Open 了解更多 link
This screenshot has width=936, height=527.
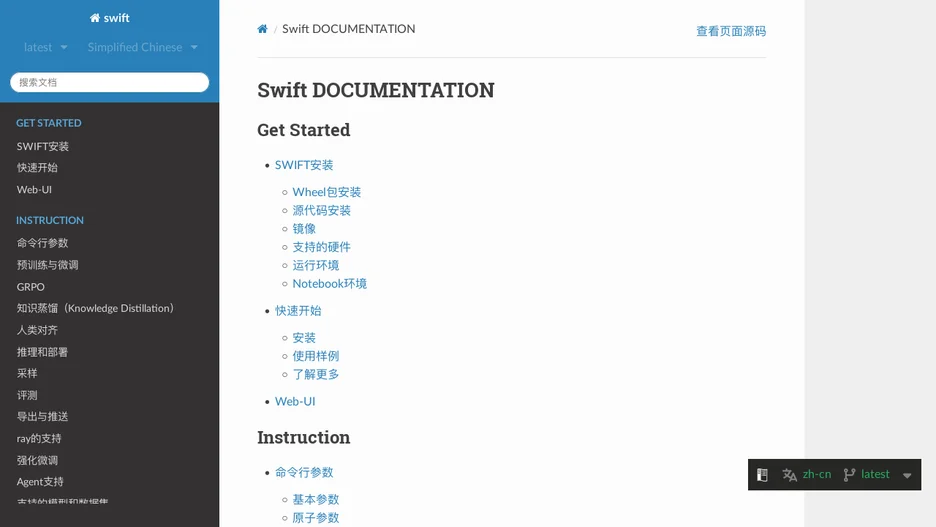[316, 374]
